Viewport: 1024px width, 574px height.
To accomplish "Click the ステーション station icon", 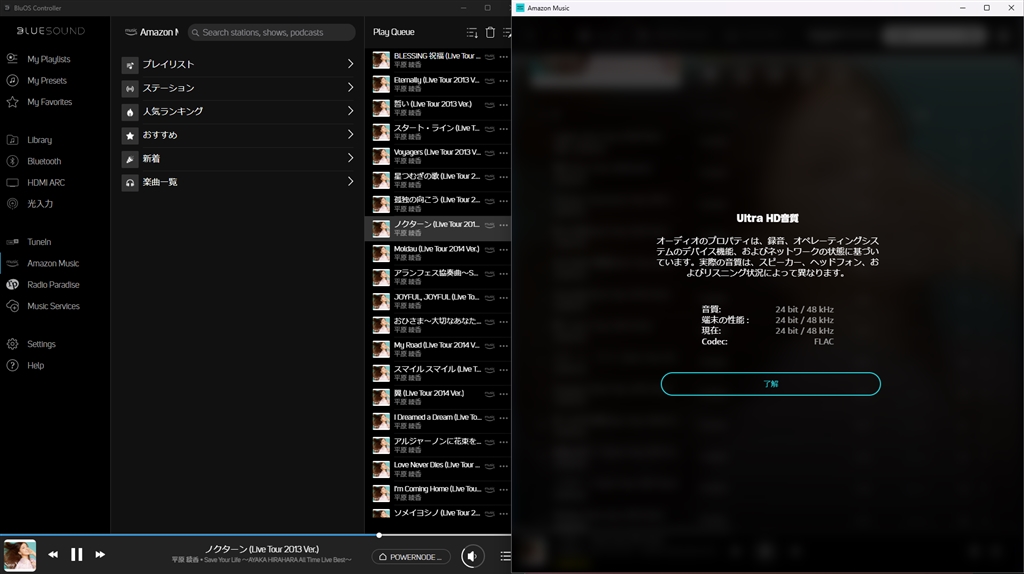I will 130,88.
